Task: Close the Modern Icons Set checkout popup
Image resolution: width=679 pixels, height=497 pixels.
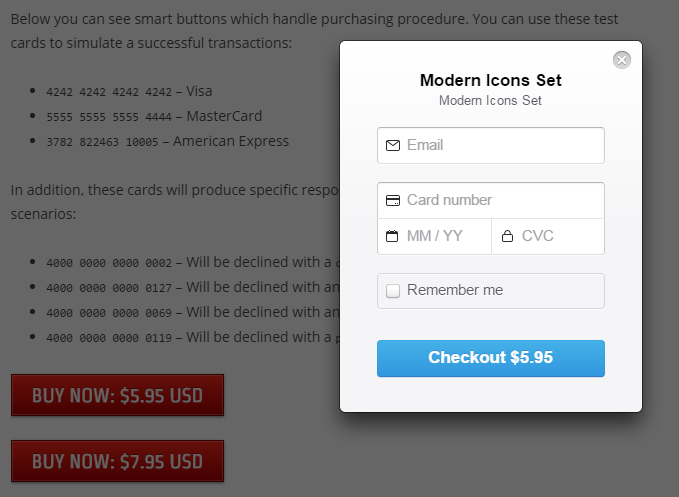Action: click(622, 60)
